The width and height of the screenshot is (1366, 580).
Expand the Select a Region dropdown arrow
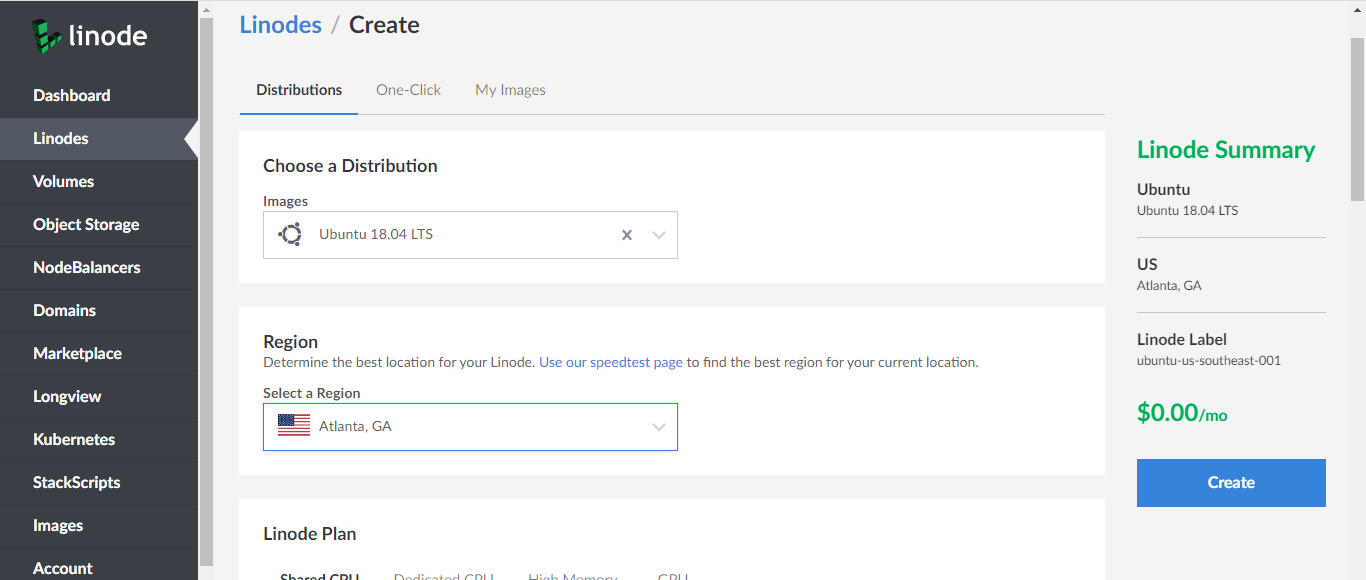coord(659,427)
